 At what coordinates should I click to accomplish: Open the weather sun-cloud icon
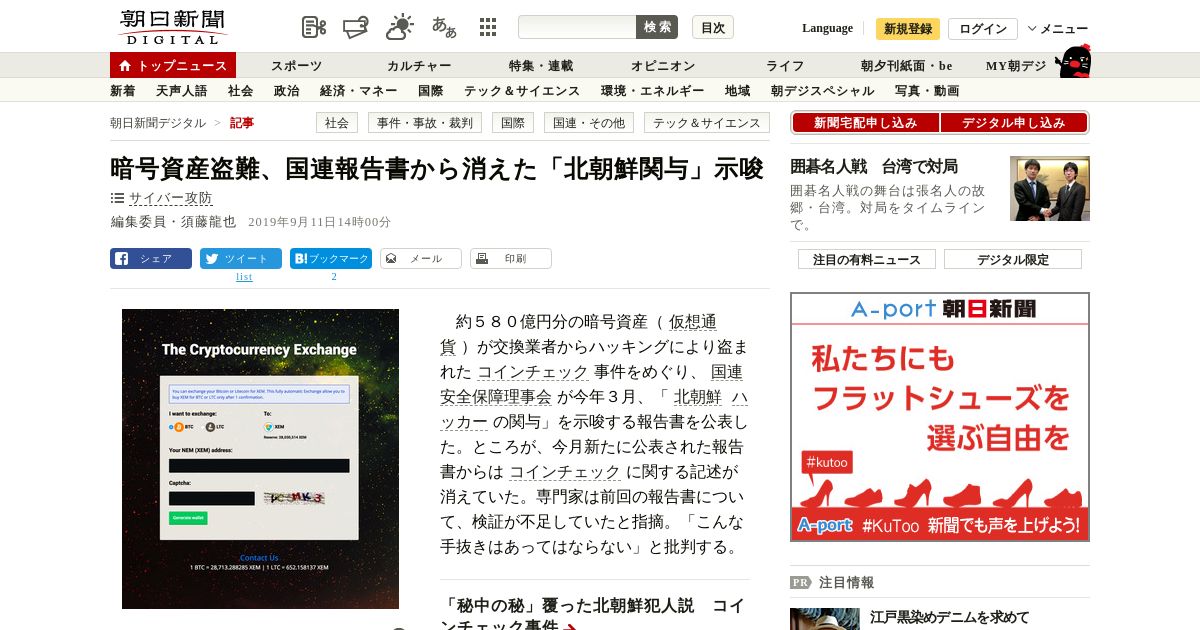click(x=400, y=28)
